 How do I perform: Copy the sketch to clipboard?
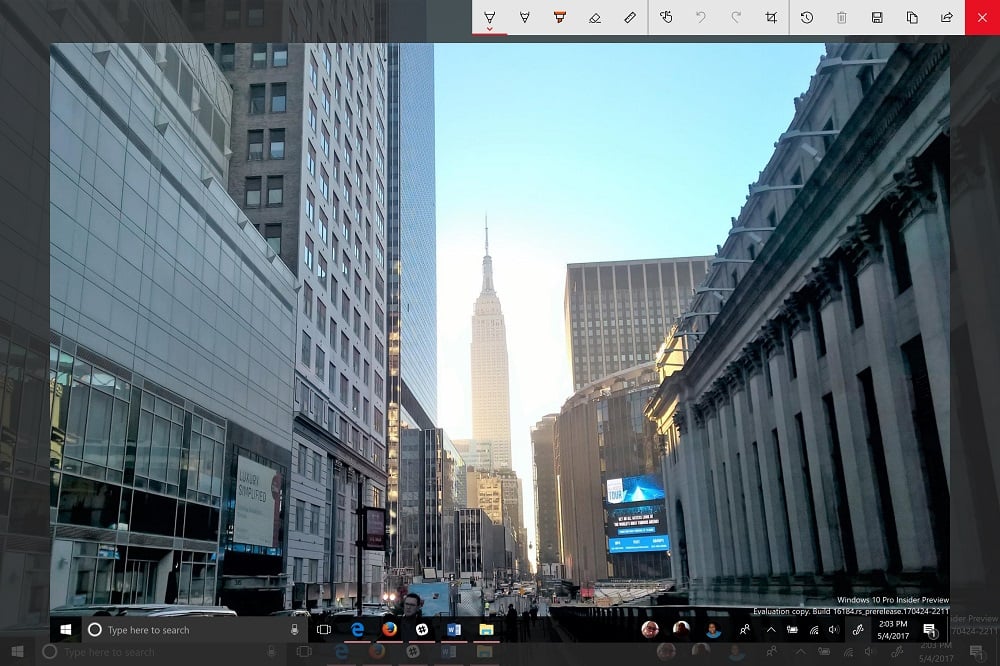912,18
